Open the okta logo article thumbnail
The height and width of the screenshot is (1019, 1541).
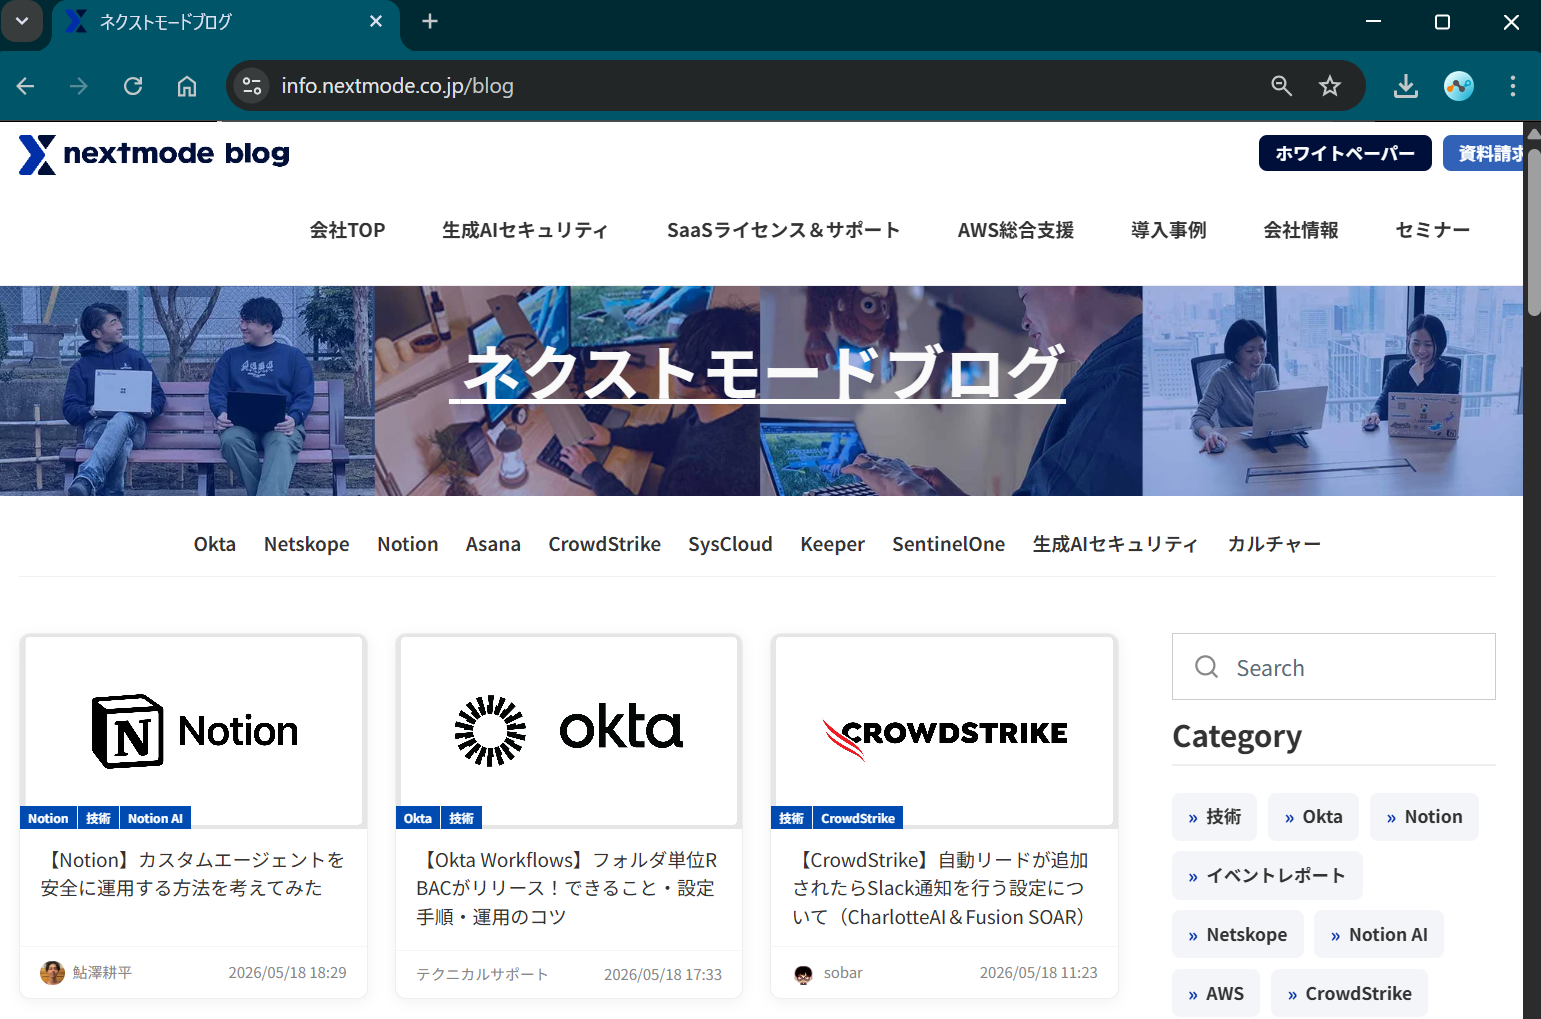(569, 730)
